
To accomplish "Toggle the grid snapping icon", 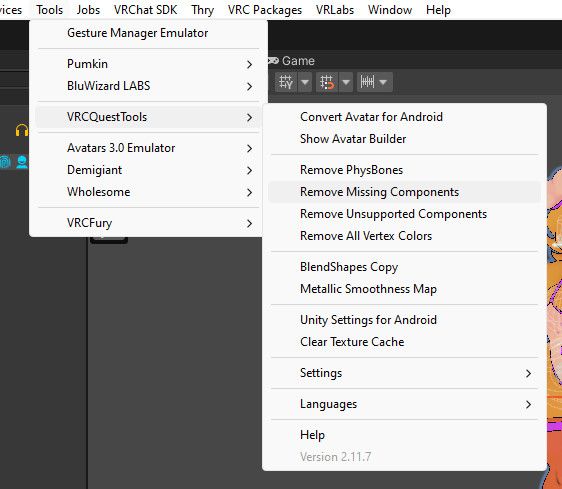I will (x=286, y=82).
